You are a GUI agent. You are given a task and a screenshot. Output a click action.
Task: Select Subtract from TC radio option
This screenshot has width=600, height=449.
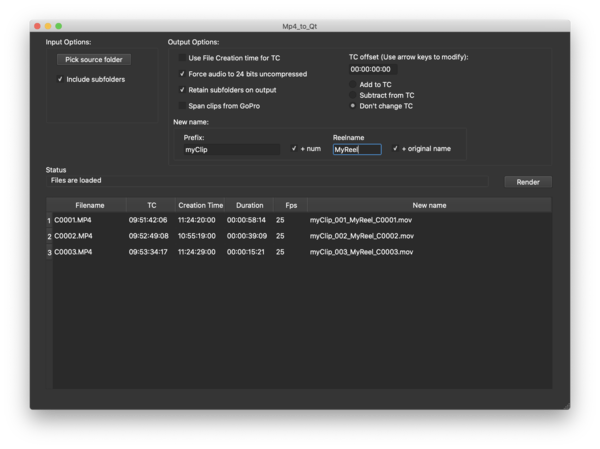[352, 95]
